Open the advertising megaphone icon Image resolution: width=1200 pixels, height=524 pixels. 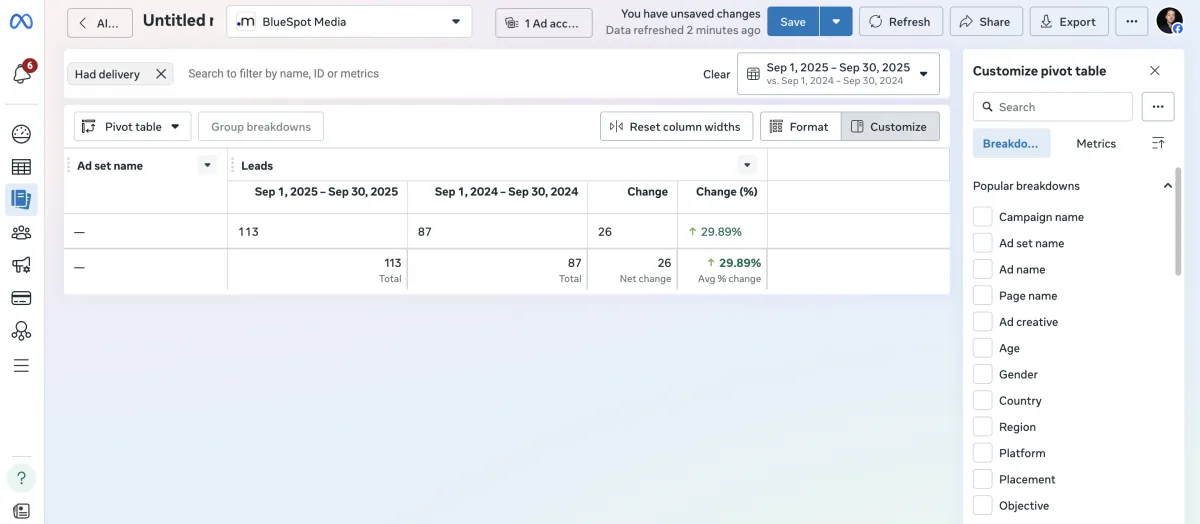pos(21,265)
